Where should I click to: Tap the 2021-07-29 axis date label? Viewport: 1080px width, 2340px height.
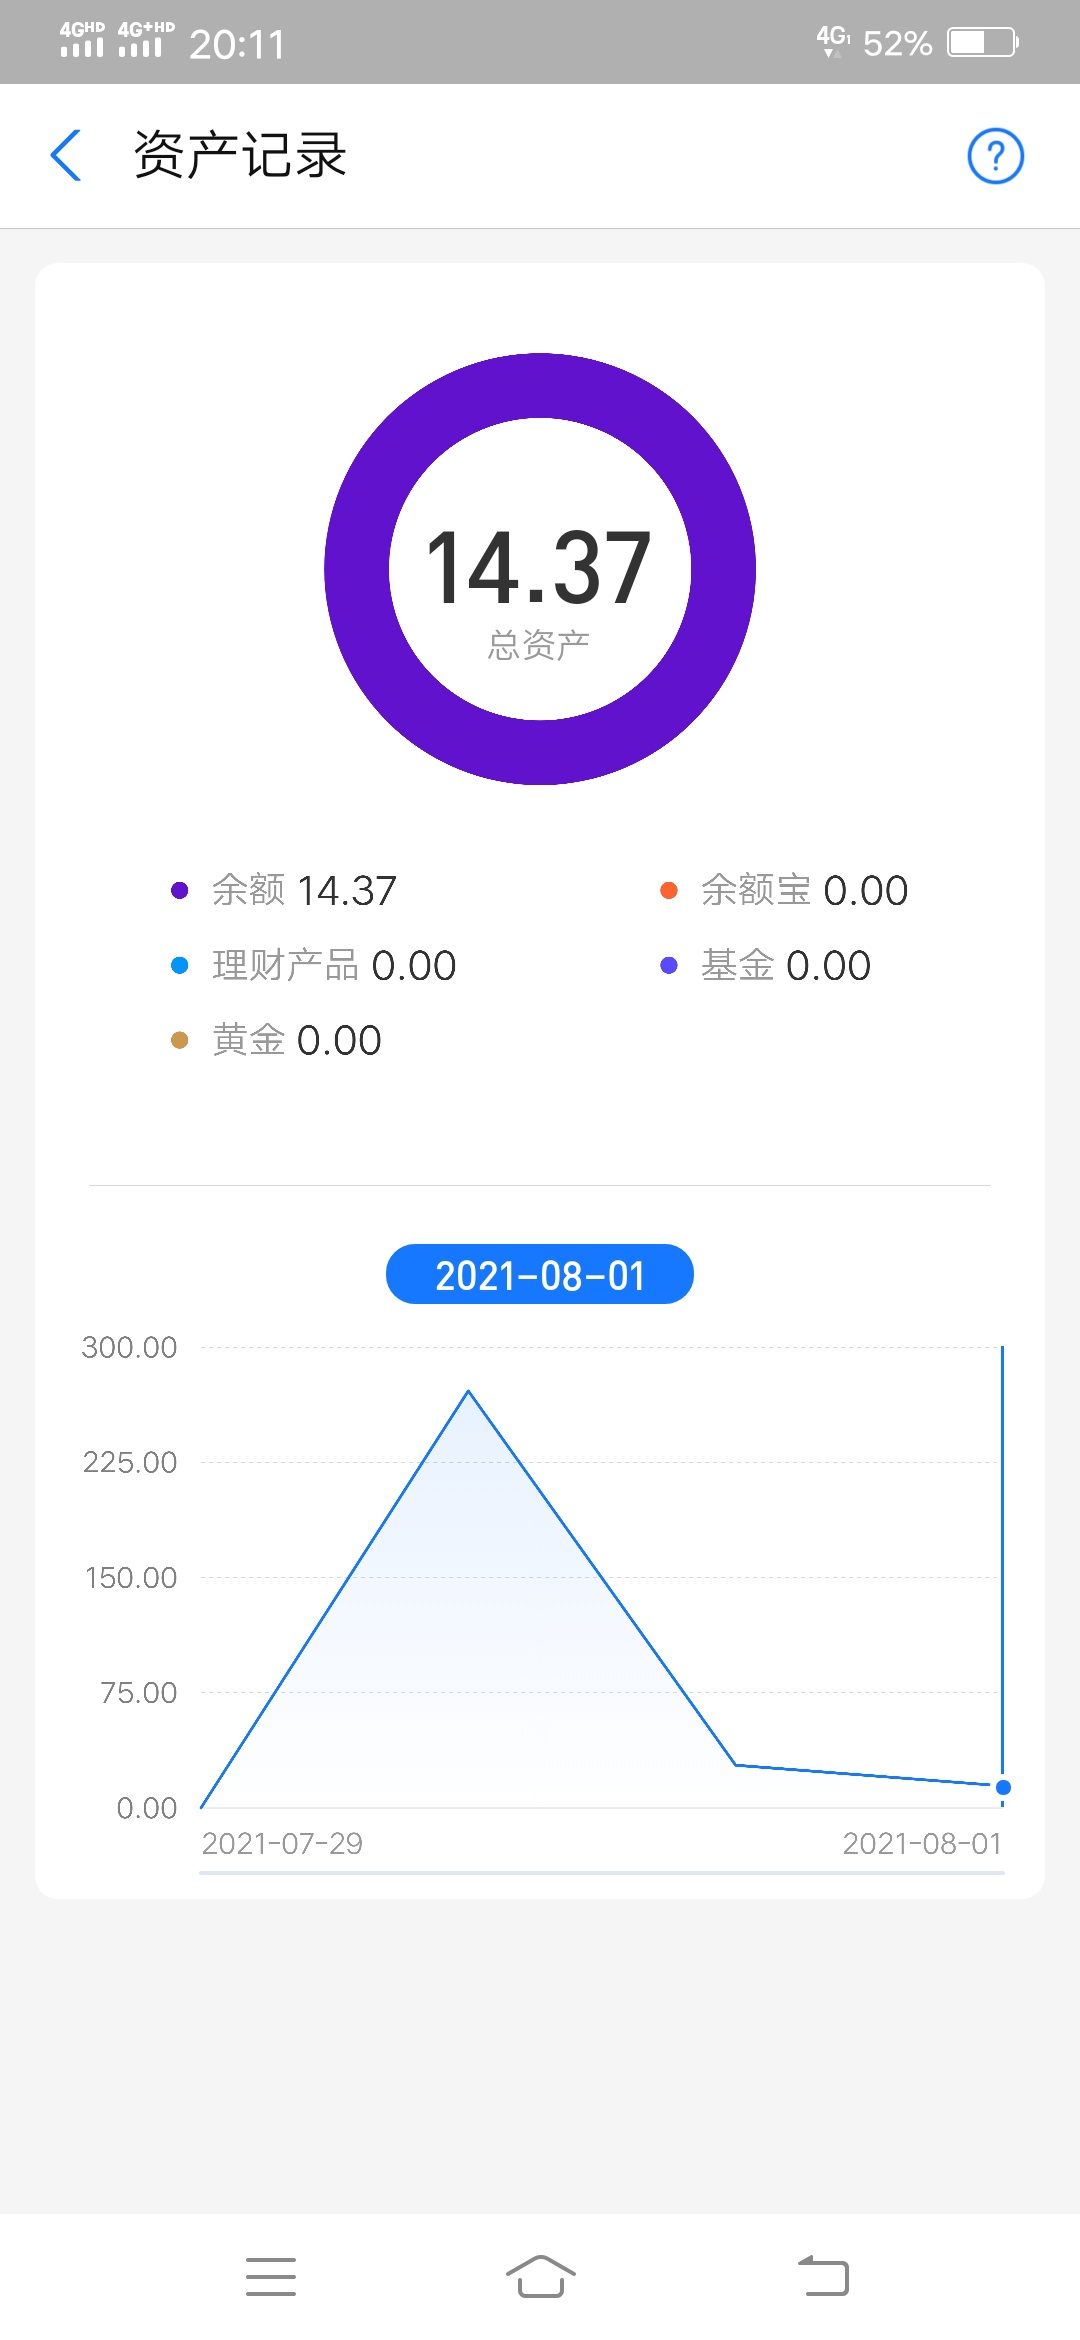pos(282,1843)
